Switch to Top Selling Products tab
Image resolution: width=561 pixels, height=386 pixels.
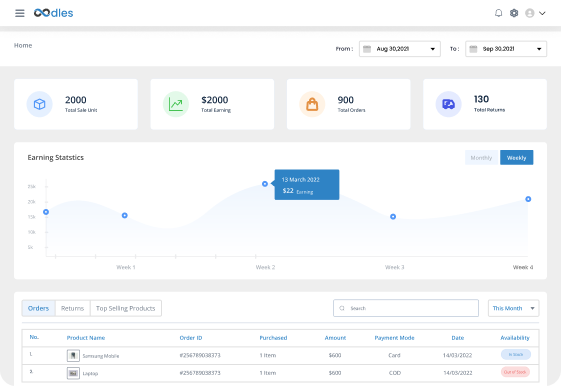click(126, 308)
